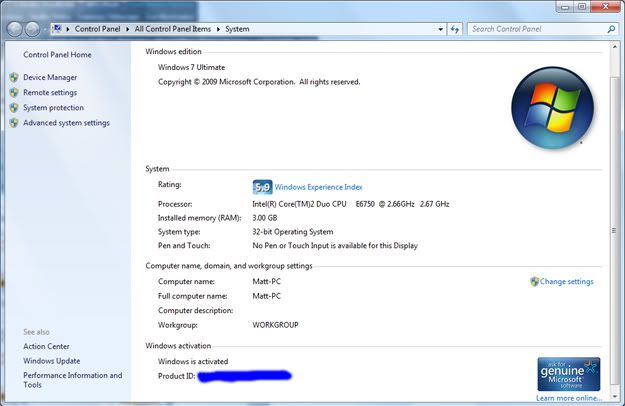The width and height of the screenshot is (625, 406).
Task: Click the 5.9 Windows Experience rating badge
Action: click(263, 187)
